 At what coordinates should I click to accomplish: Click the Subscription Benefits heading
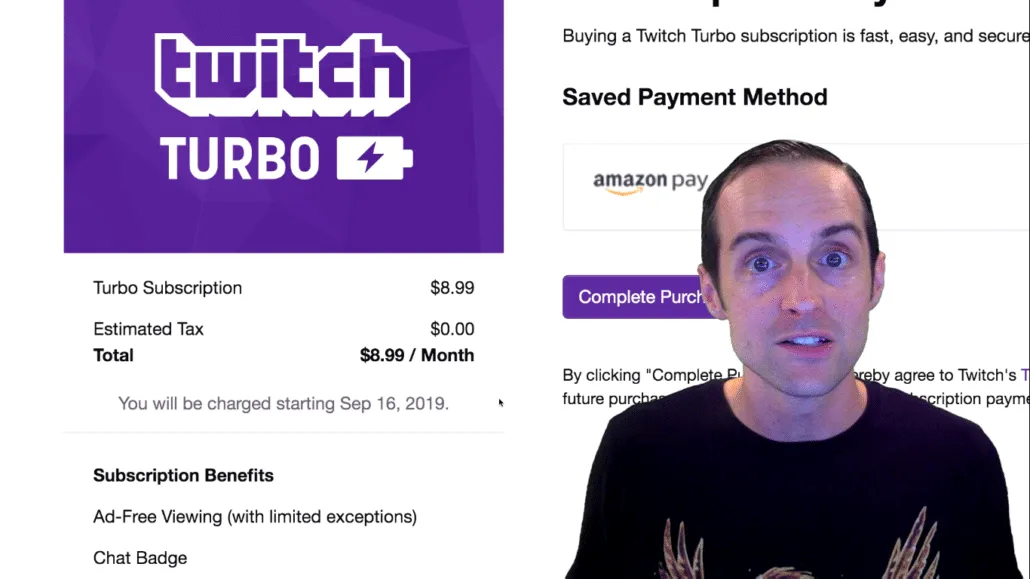coord(183,475)
